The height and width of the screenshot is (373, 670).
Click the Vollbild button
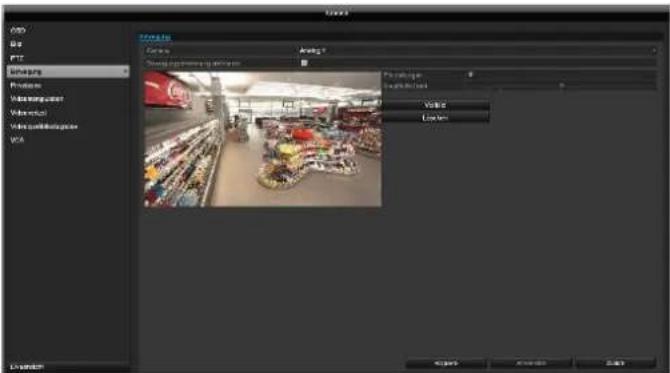point(435,105)
